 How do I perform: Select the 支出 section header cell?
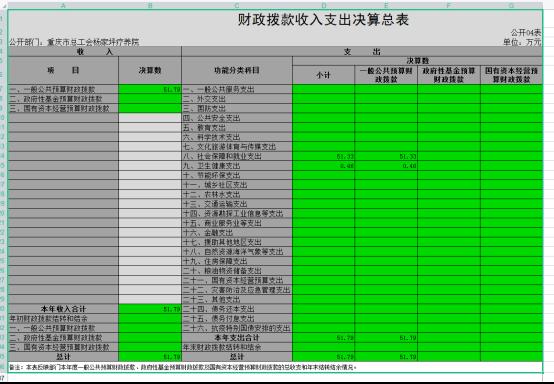362,52
